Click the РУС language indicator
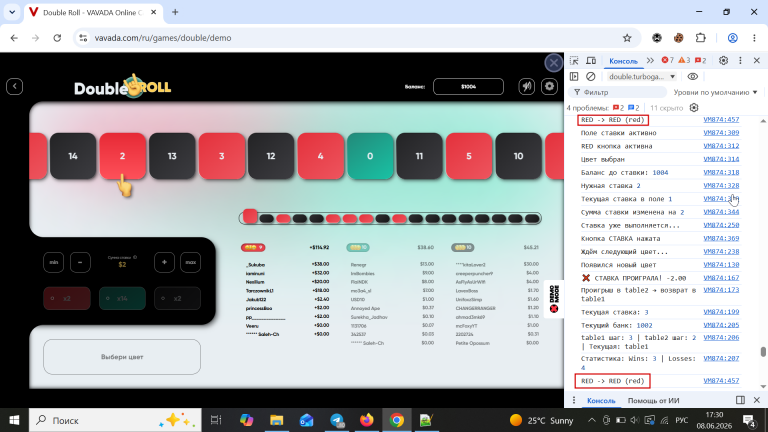This screenshot has height=432, width=768. point(682,420)
